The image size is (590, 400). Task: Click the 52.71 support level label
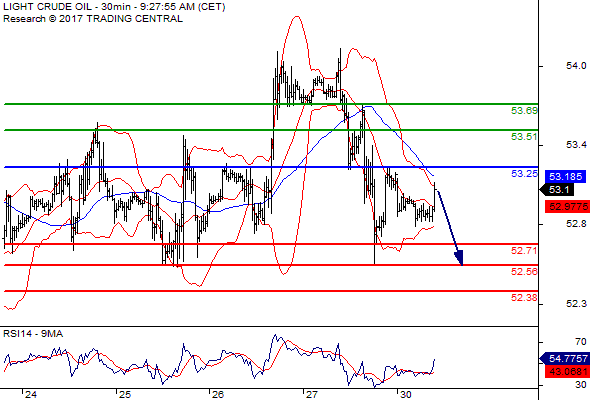click(x=524, y=251)
